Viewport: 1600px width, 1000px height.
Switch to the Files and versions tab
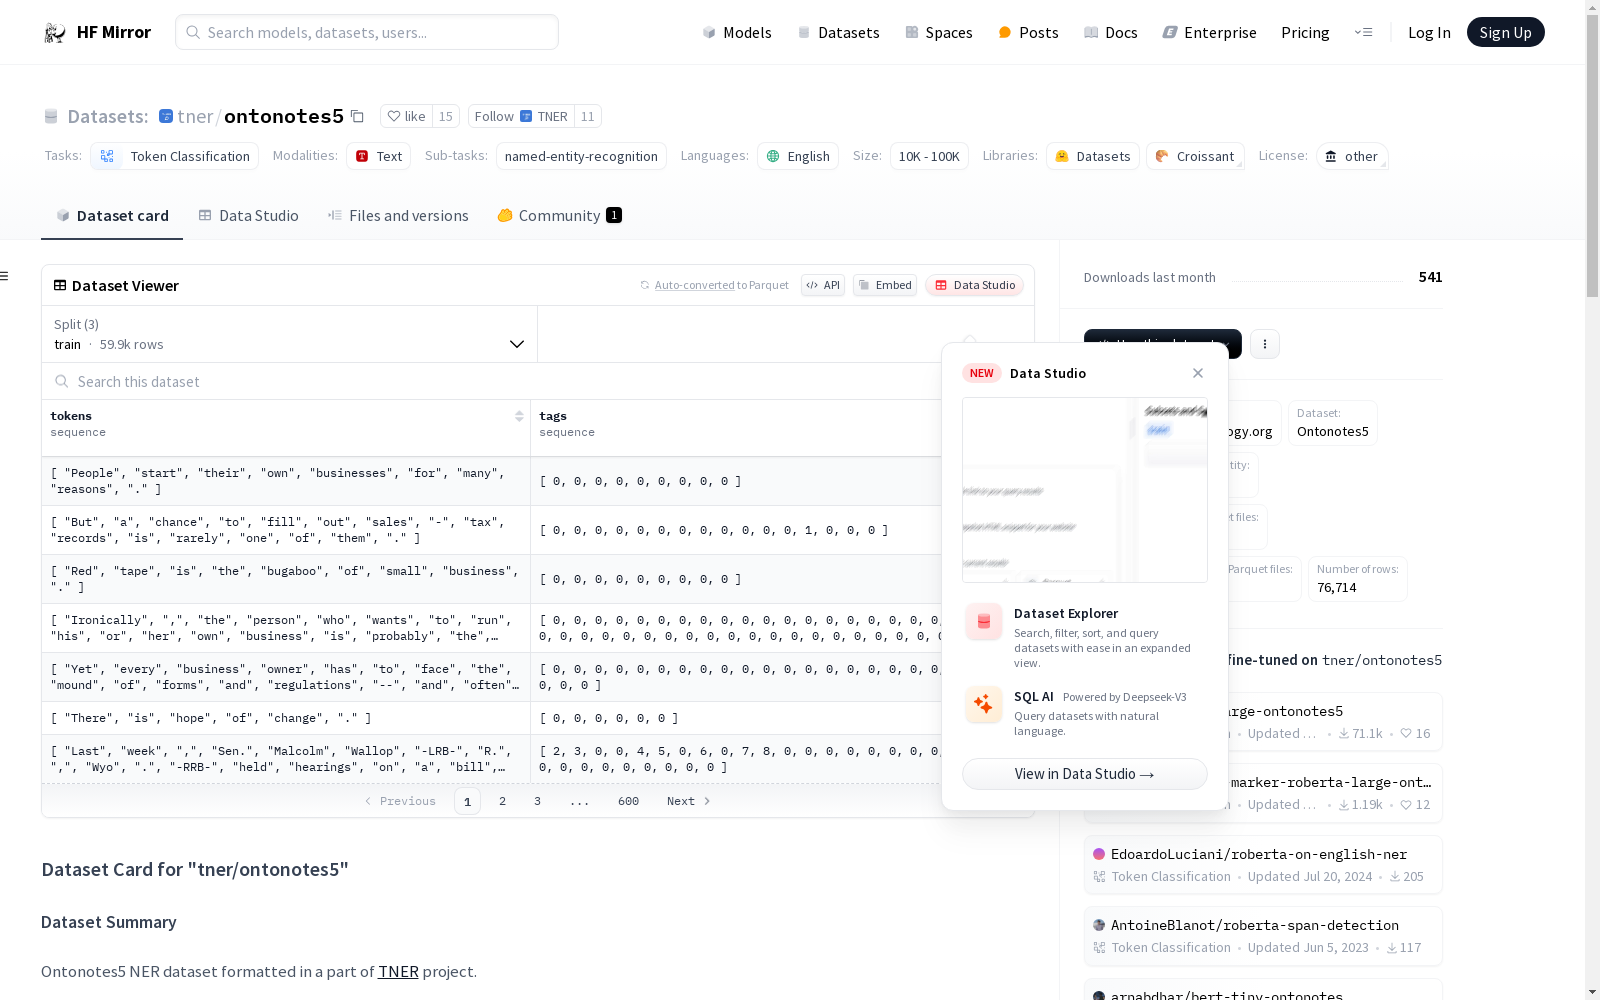tap(398, 215)
